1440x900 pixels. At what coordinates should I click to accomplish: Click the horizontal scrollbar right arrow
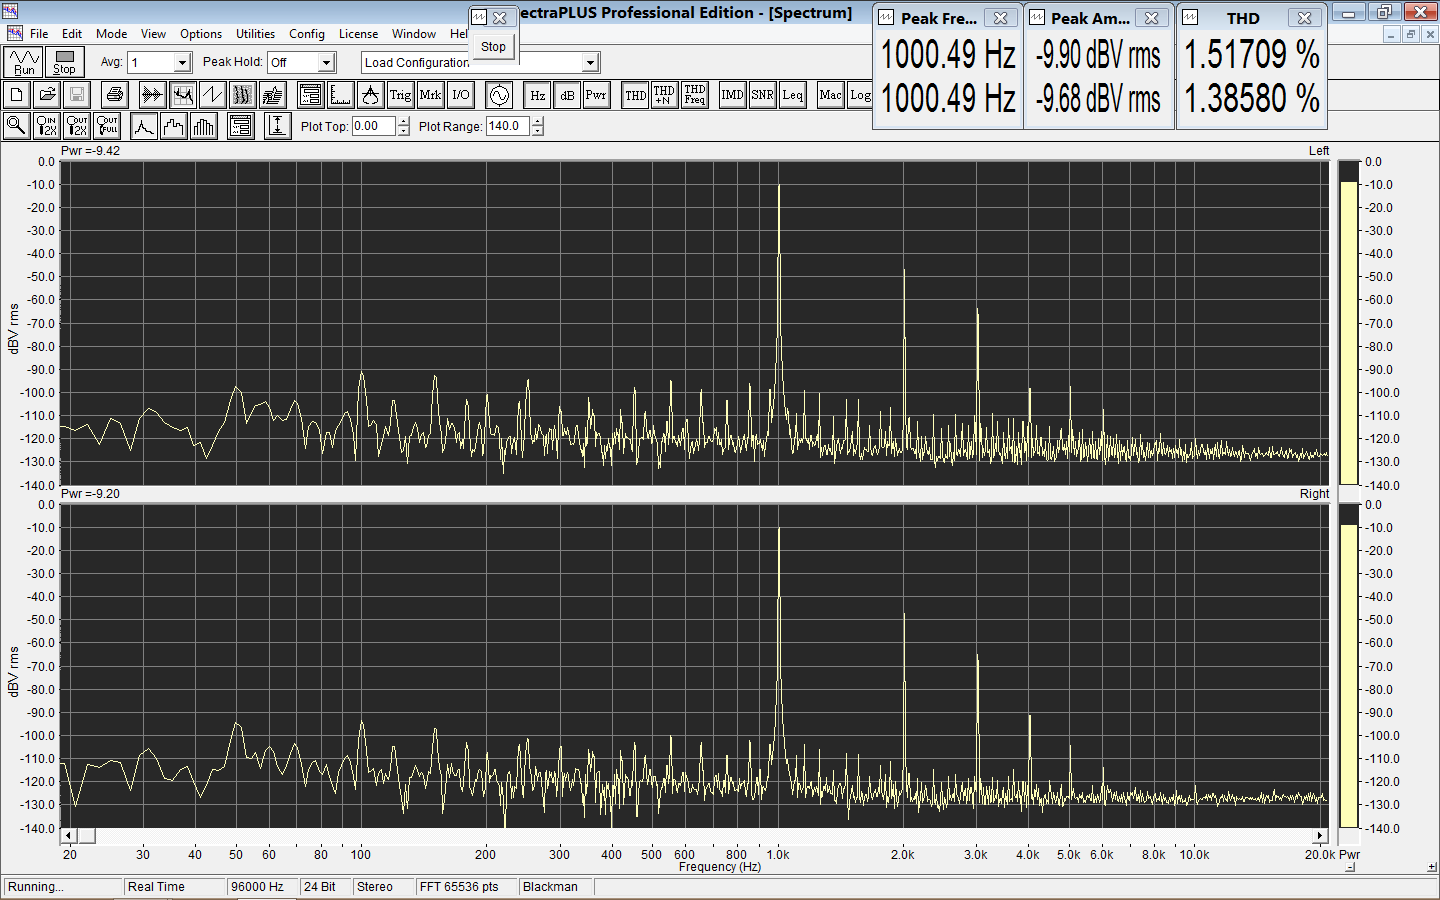(x=1320, y=836)
